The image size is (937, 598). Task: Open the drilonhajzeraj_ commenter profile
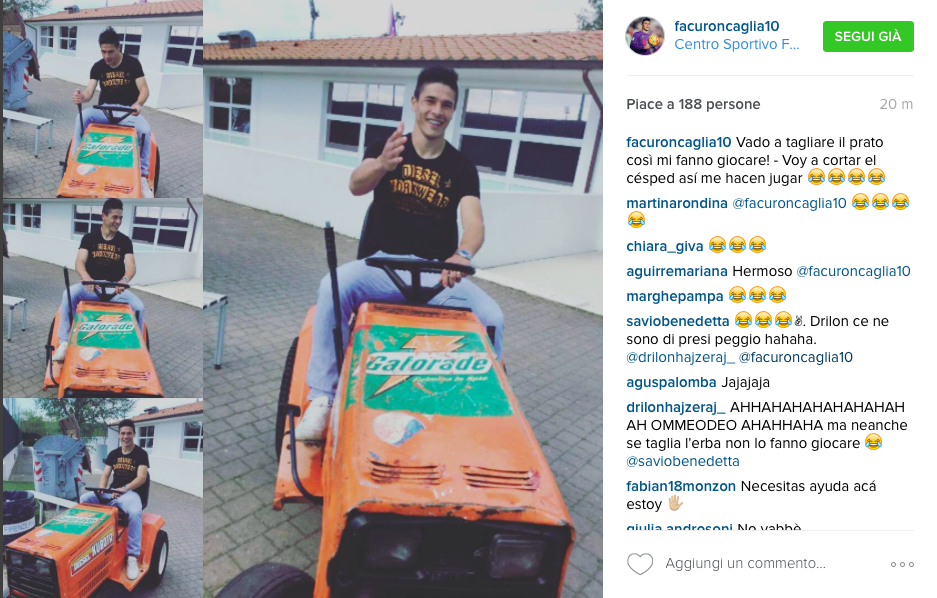(675, 407)
